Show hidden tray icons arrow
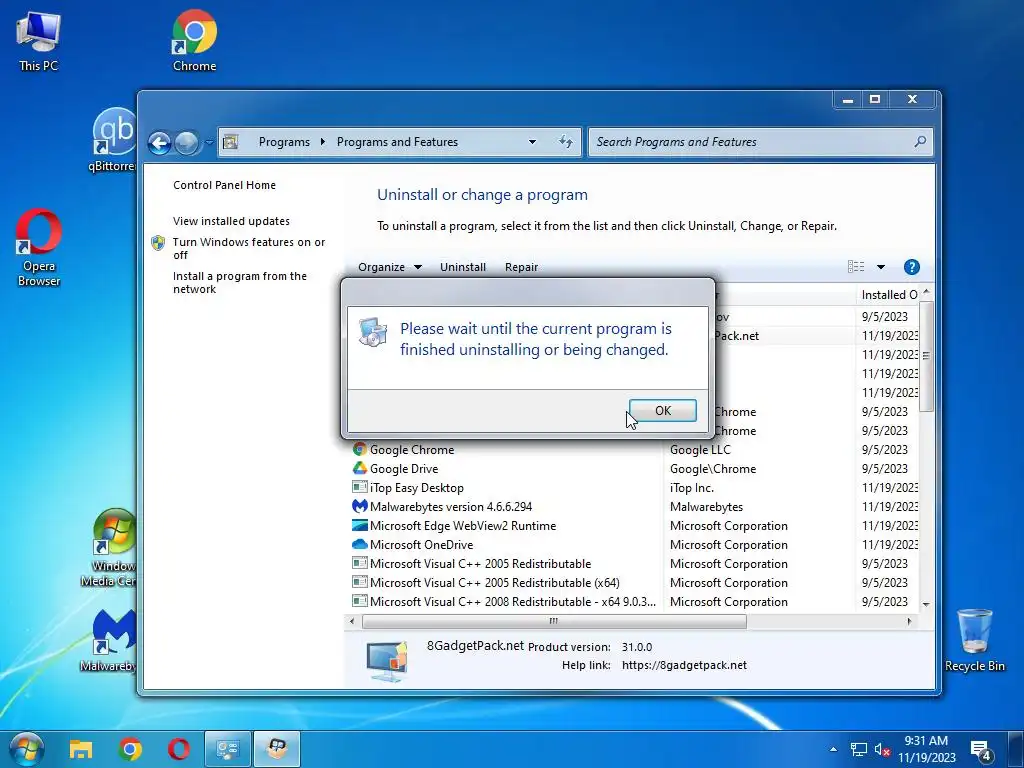Image resolution: width=1024 pixels, height=768 pixels. [x=833, y=749]
